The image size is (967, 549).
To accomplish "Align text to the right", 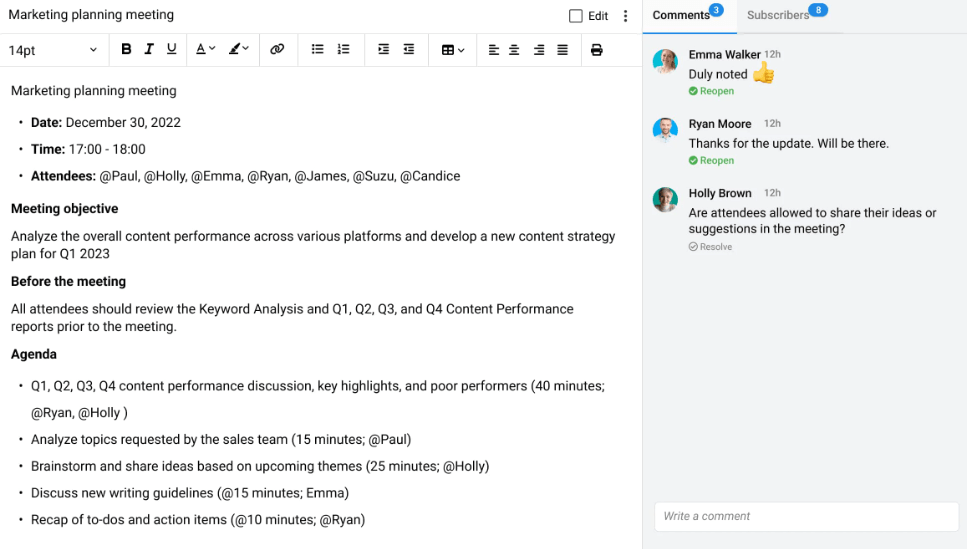I will 539,50.
